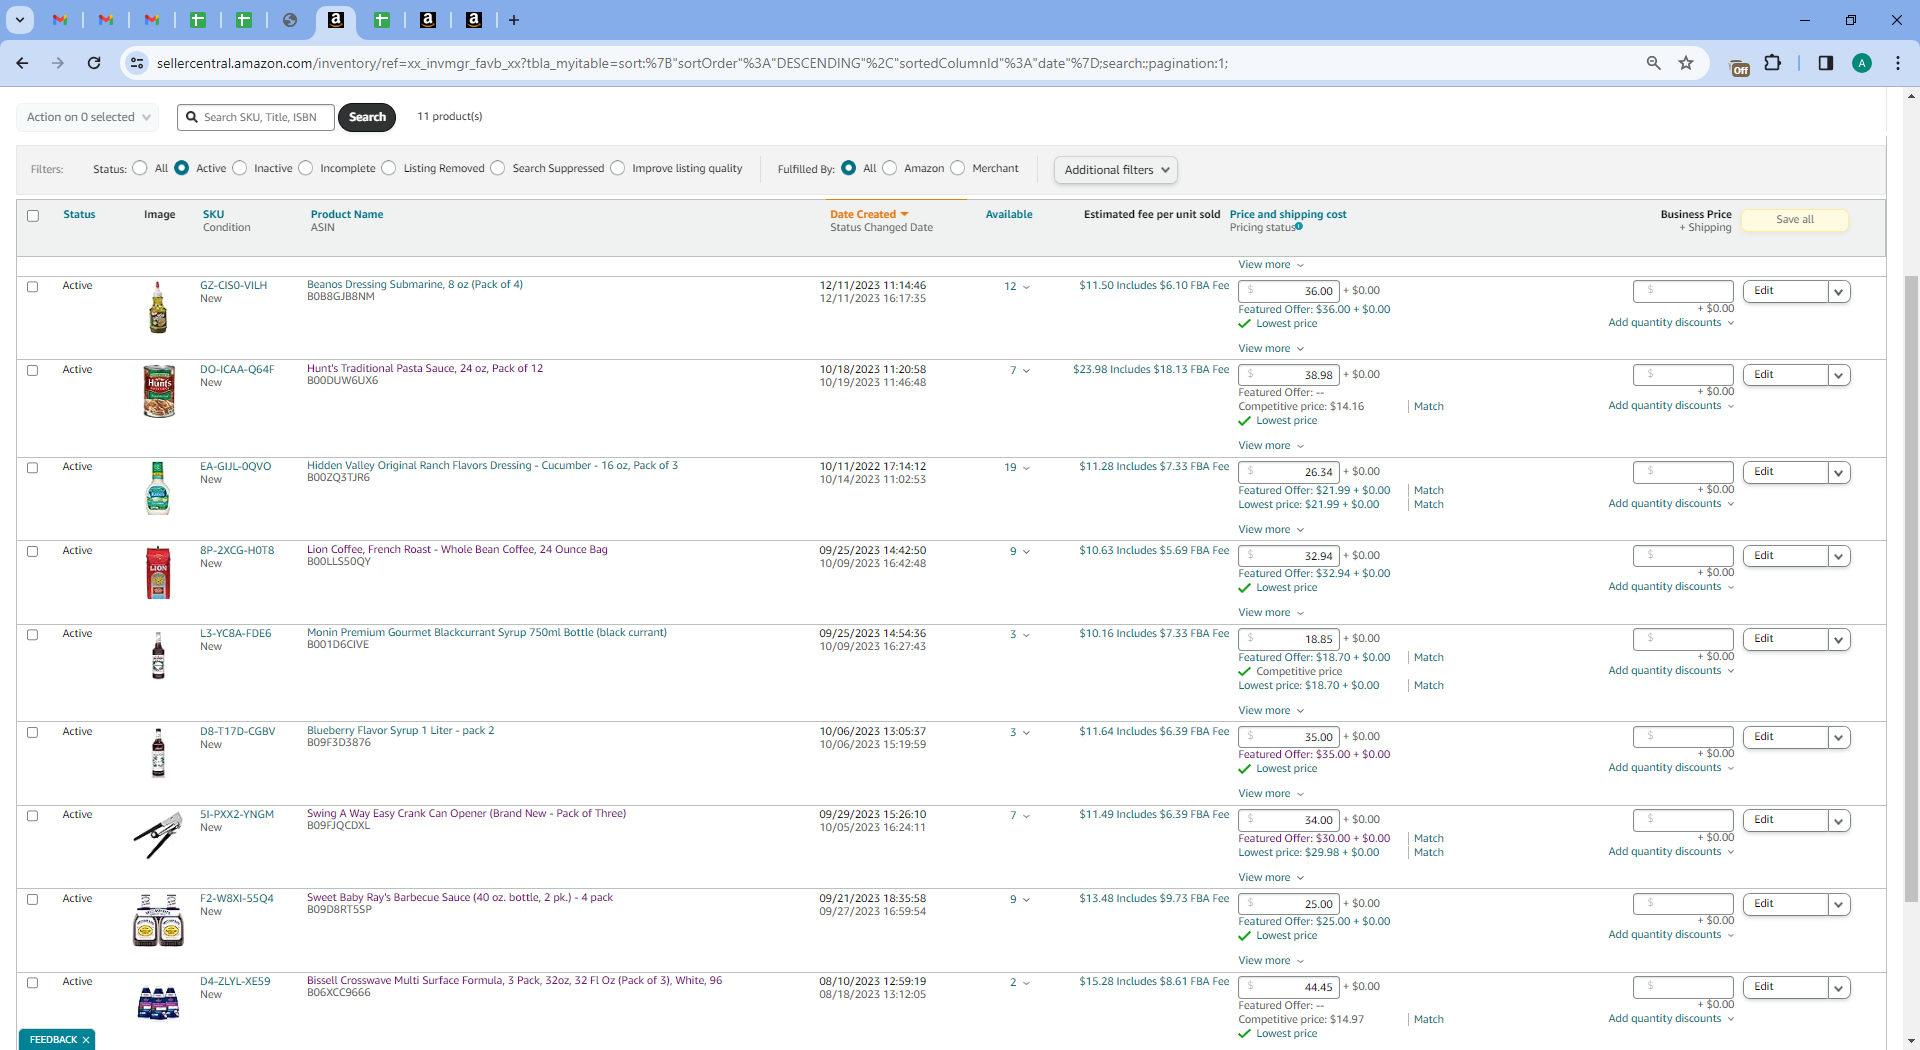Open Edit dropdown arrow for Hunt's Pasta Sauce
The height and width of the screenshot is (1050, 1920).
(x=1839, y=376)
